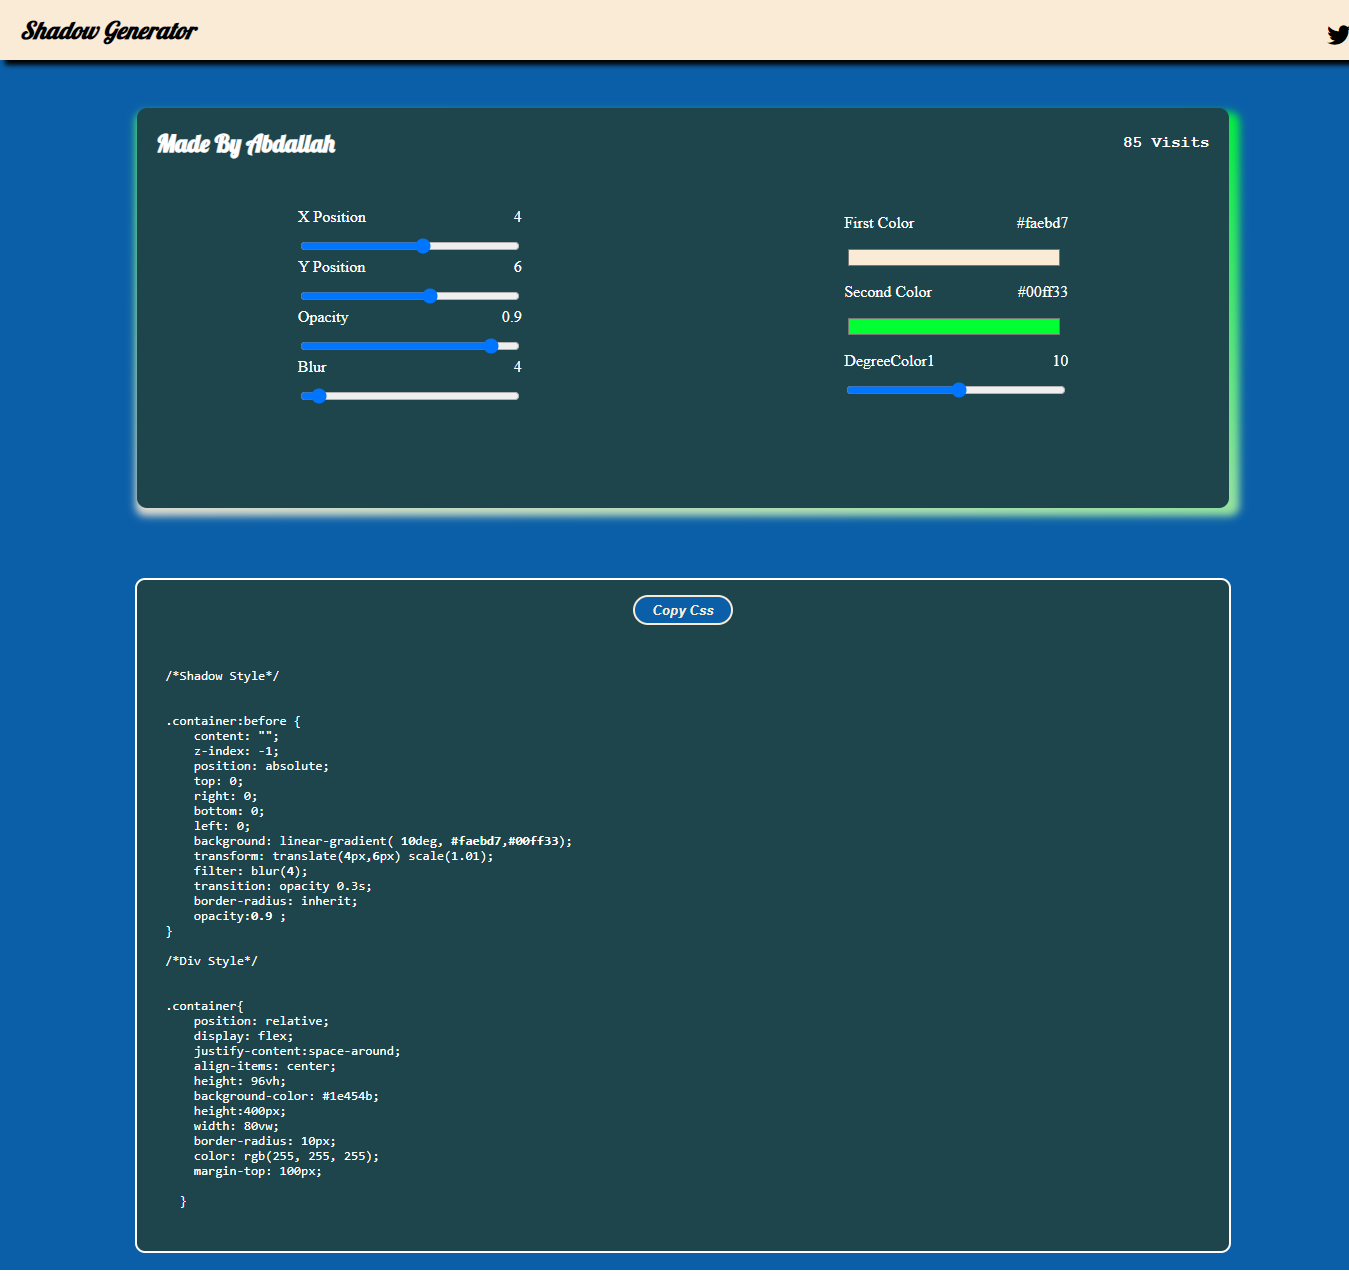Click the Blur label
The image size is (1349, 1276).
[312, 367]
